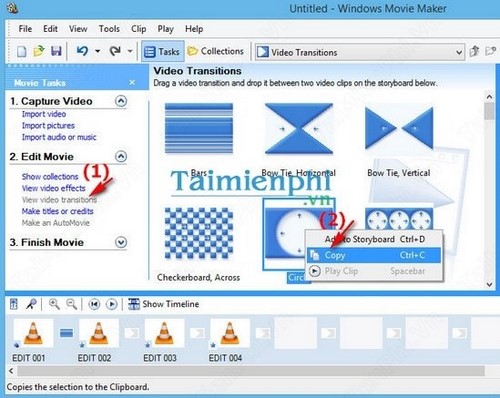Click the Open Project folder icon
This screenshot has height=398, width=500.
(39, 51)
